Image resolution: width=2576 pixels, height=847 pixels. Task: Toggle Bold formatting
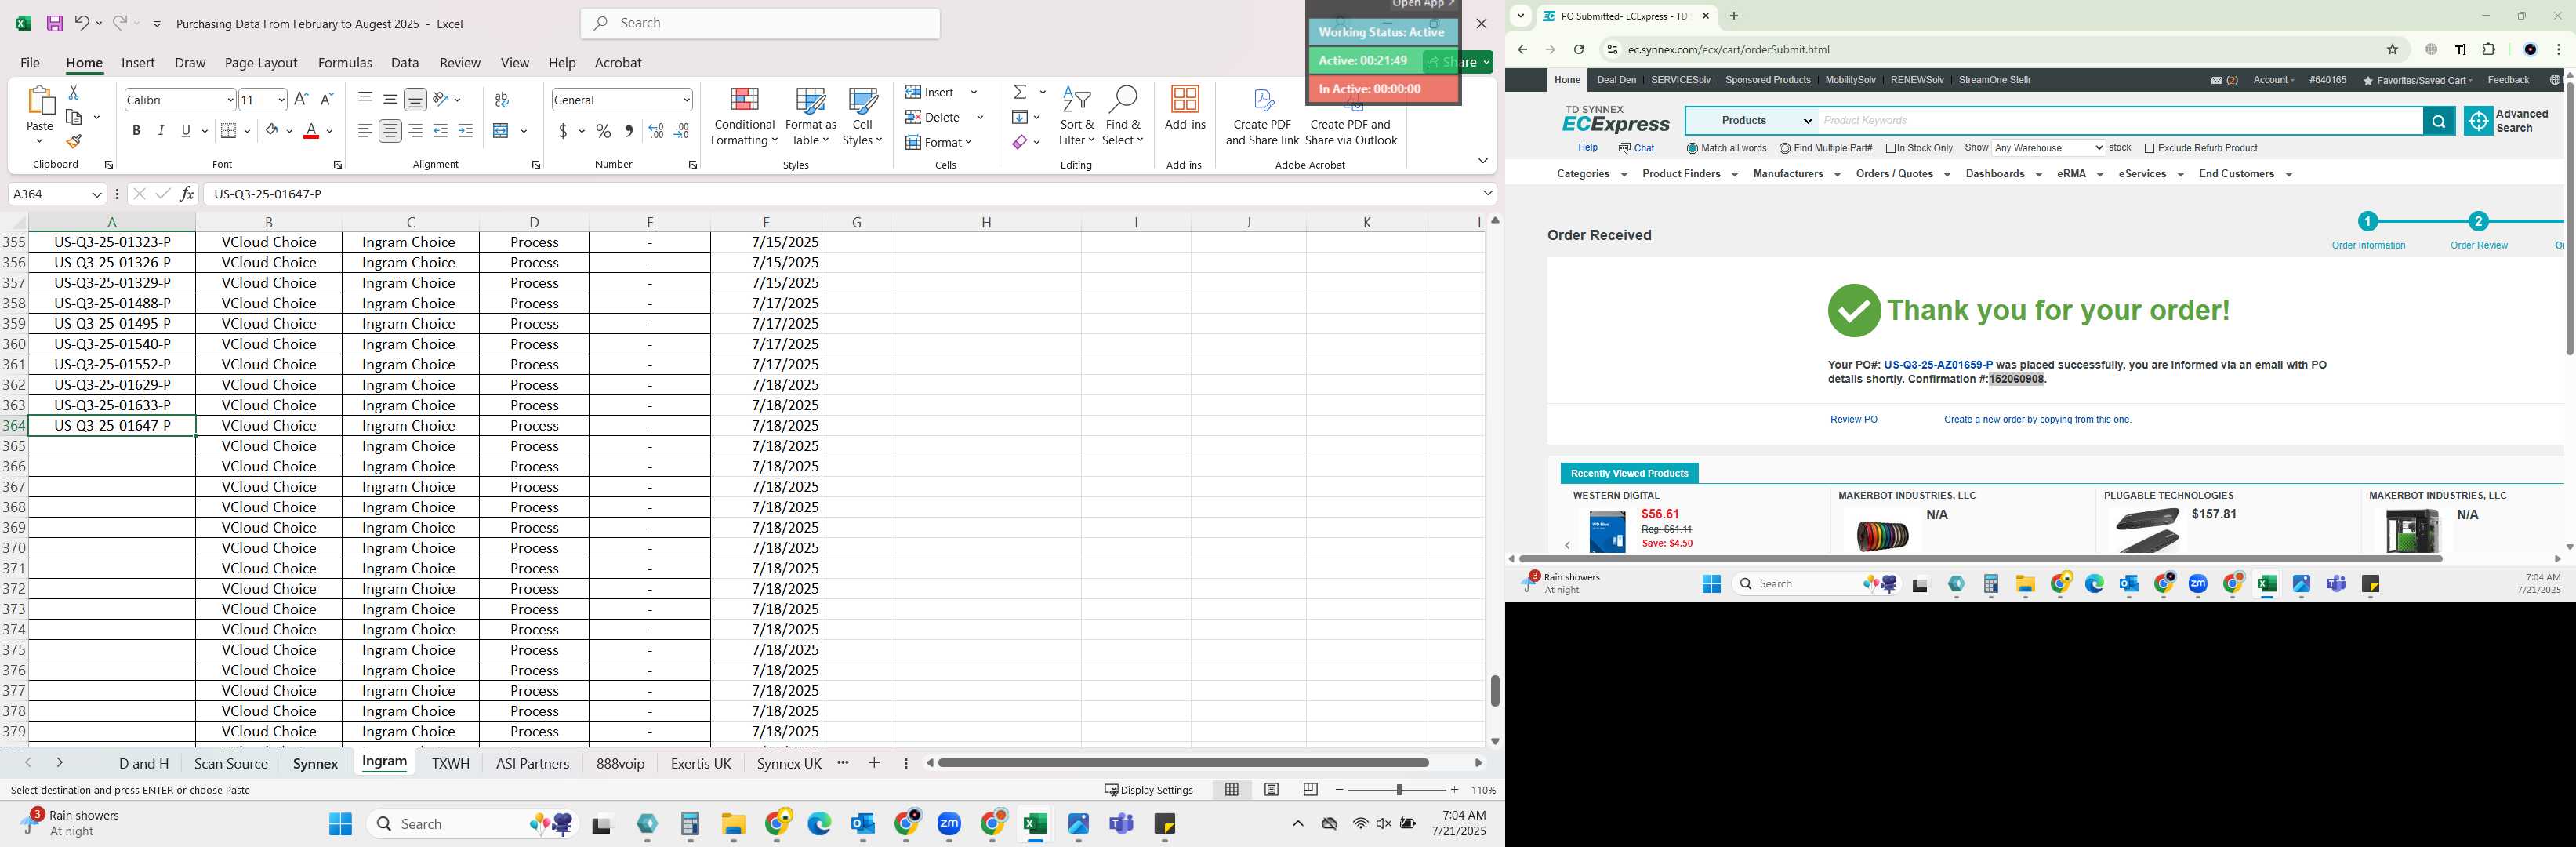[x=136, y=130]
